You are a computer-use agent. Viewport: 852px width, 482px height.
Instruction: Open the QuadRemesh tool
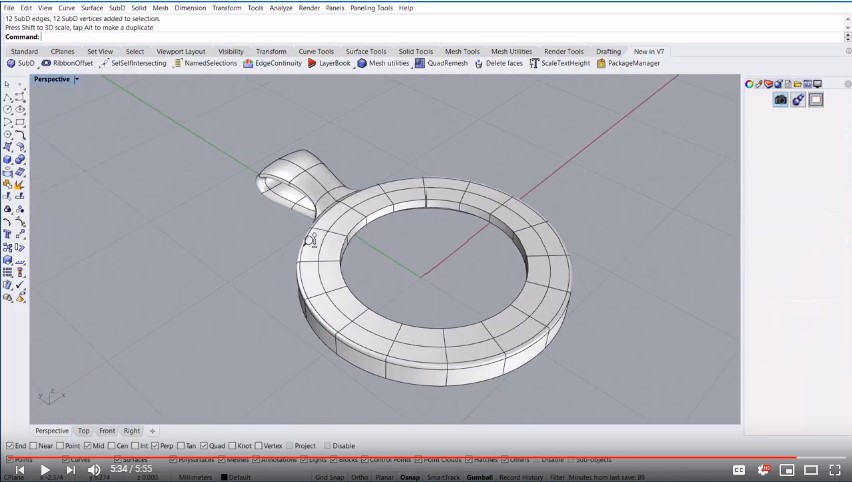pos(441,64)
